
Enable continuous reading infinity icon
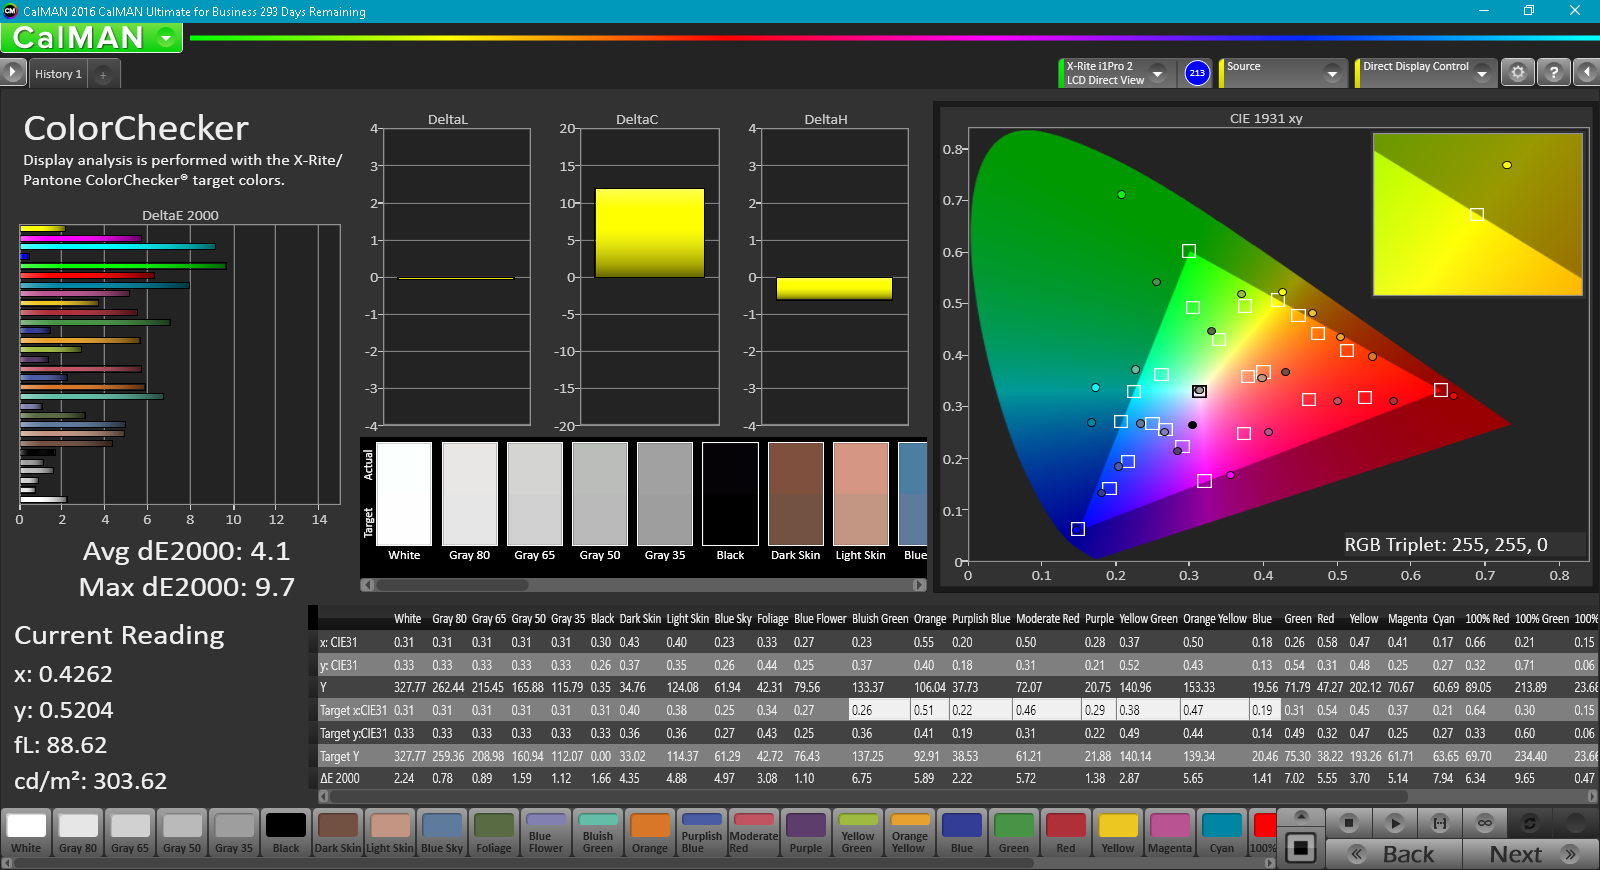click(1485, 823)
